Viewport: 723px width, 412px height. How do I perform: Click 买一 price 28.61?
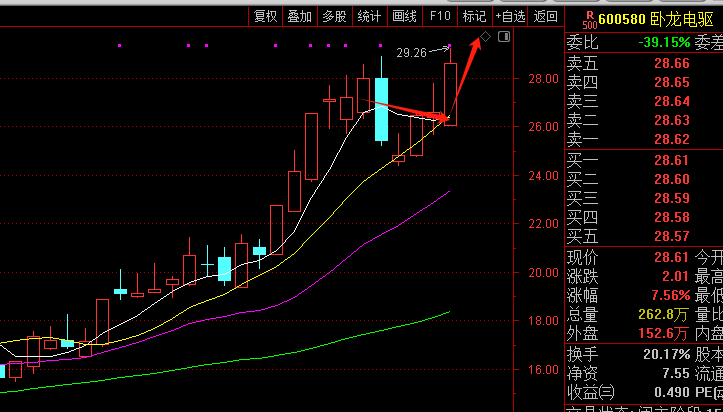pos(672,160)
